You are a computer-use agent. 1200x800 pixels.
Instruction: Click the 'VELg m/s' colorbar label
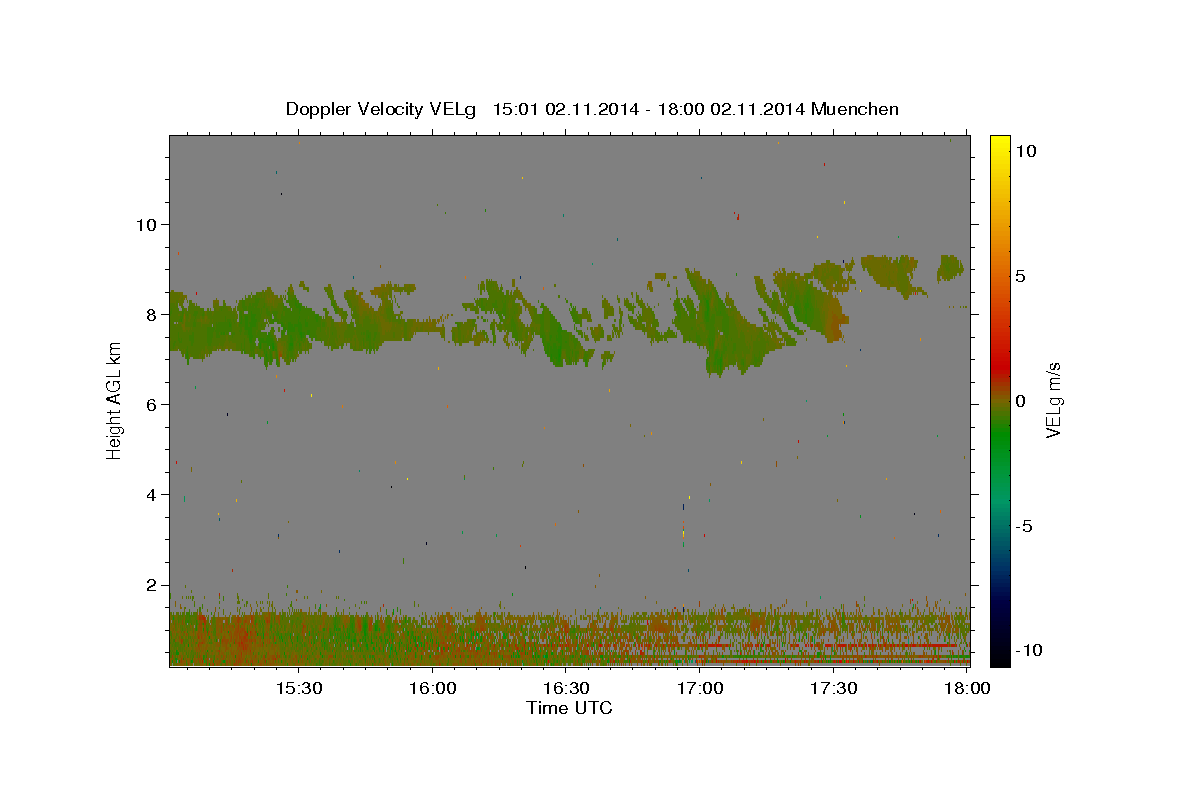click(x=1054, y=400)
